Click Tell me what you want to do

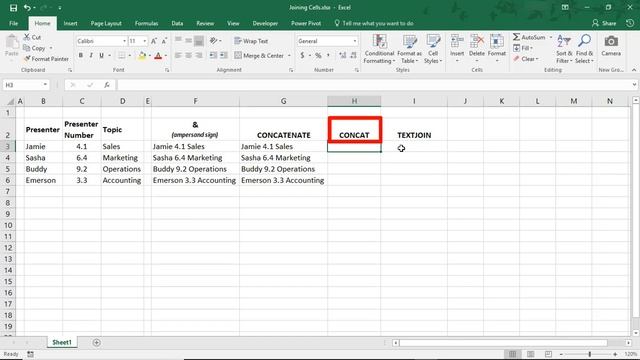[x=374, y=24]
